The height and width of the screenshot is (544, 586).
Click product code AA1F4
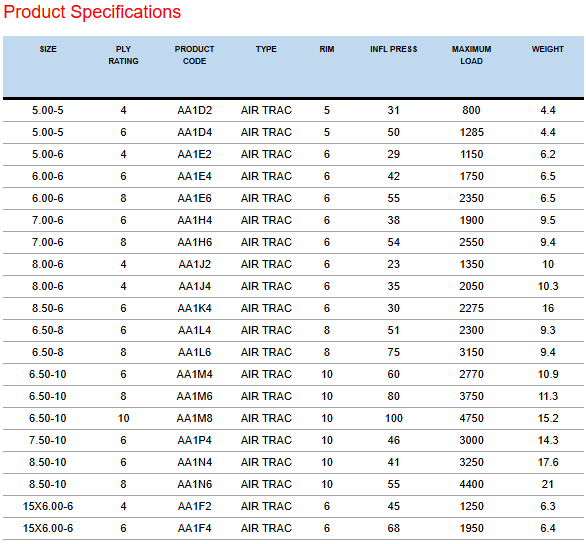(x=194, y=528)
